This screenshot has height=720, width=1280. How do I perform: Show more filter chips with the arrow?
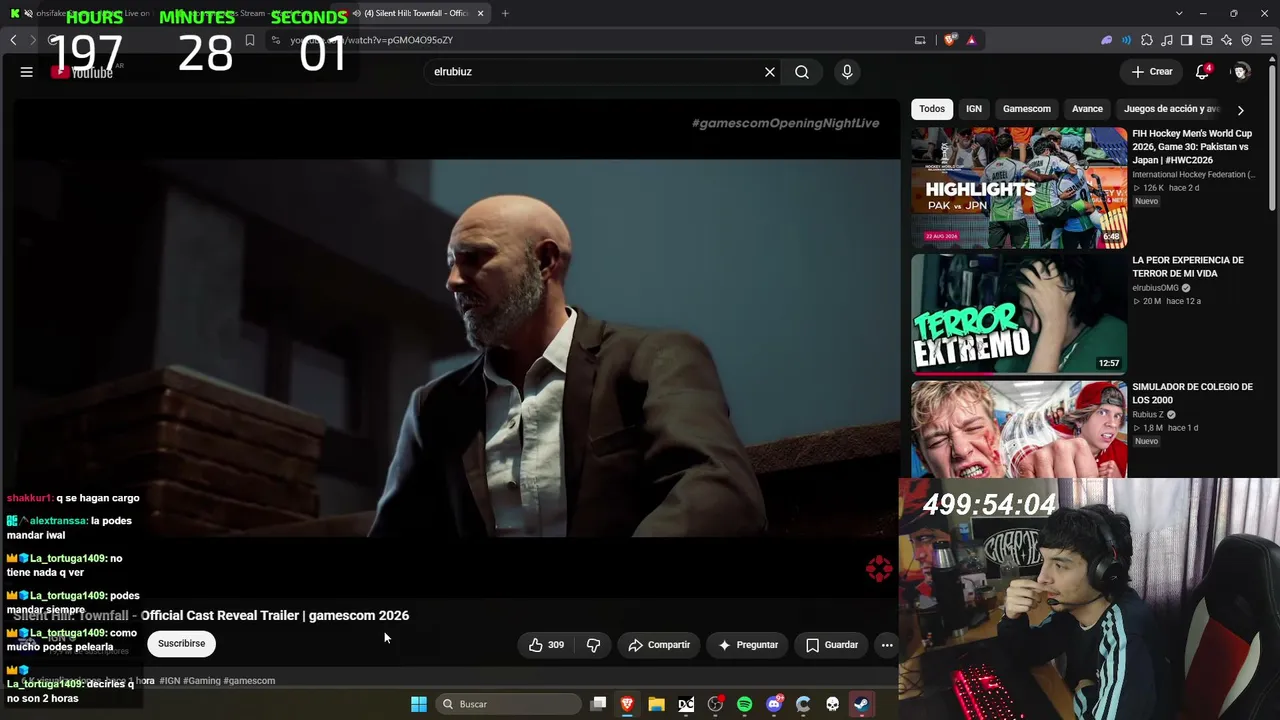point(1241,110)
